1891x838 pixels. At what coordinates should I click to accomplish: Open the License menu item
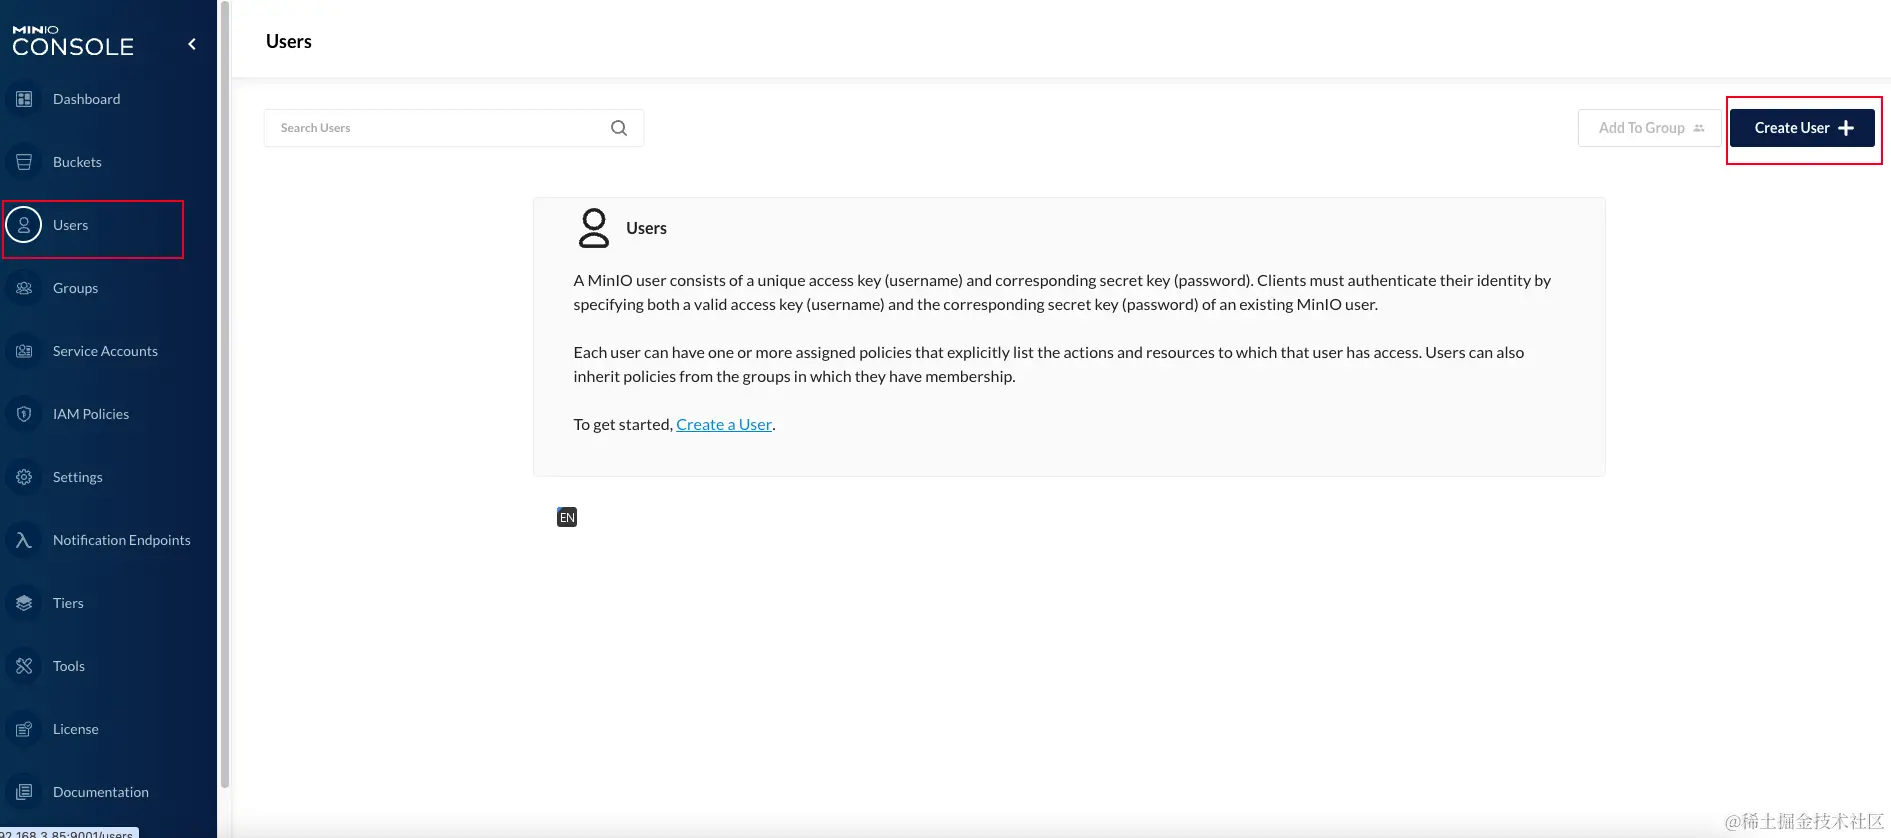click(75, 729)
